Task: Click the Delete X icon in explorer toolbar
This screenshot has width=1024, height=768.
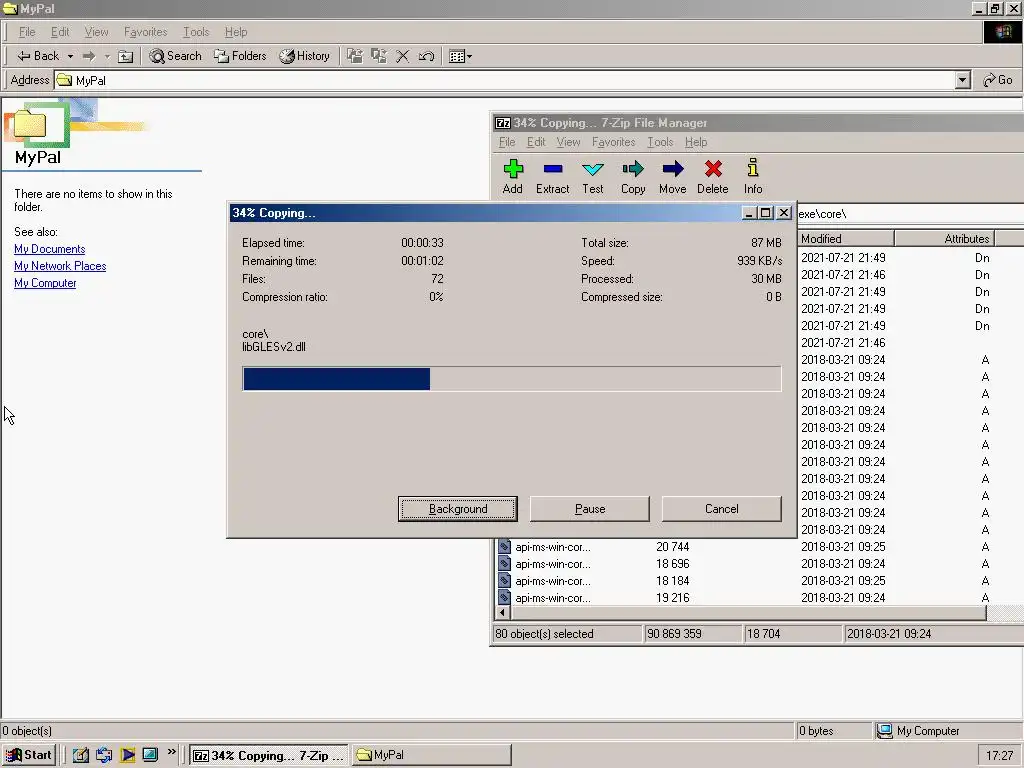Action: tap(402, 57)
